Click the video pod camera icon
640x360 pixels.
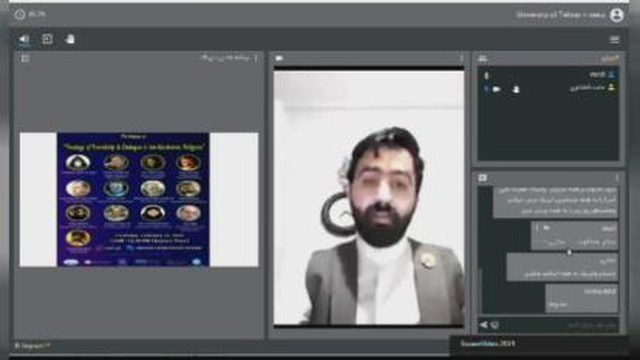[279, 58]
